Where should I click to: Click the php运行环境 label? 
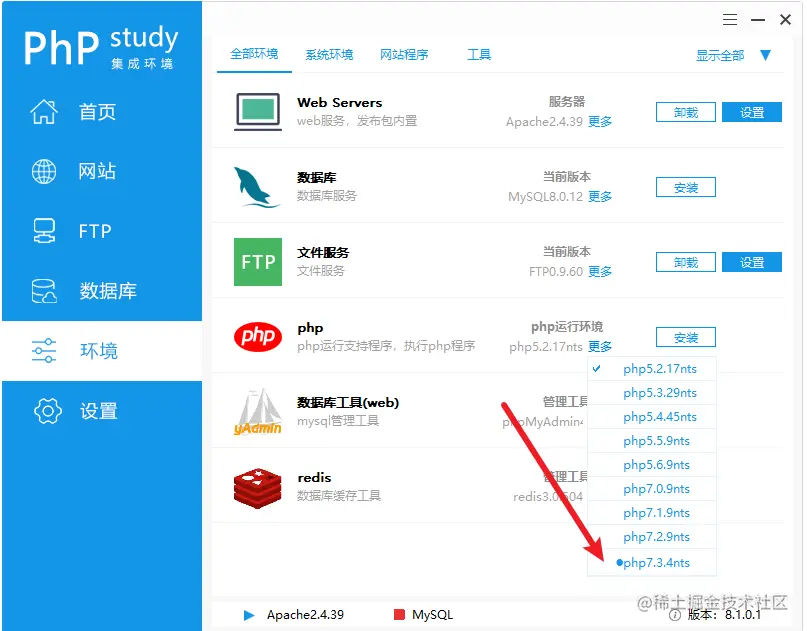(567, 327)
